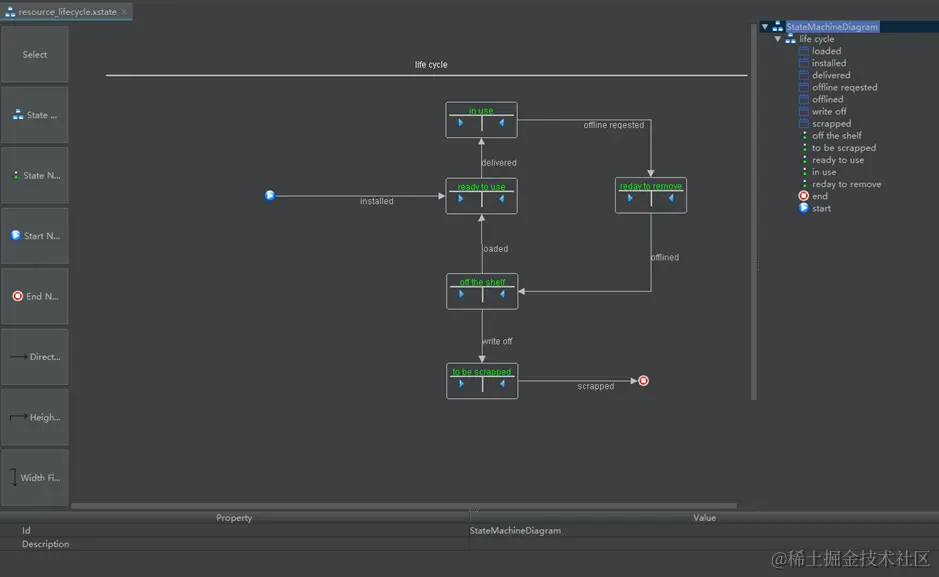
Task: Collapse the StateMachineDiagram tree node
Action: click(x=765, y=26)
